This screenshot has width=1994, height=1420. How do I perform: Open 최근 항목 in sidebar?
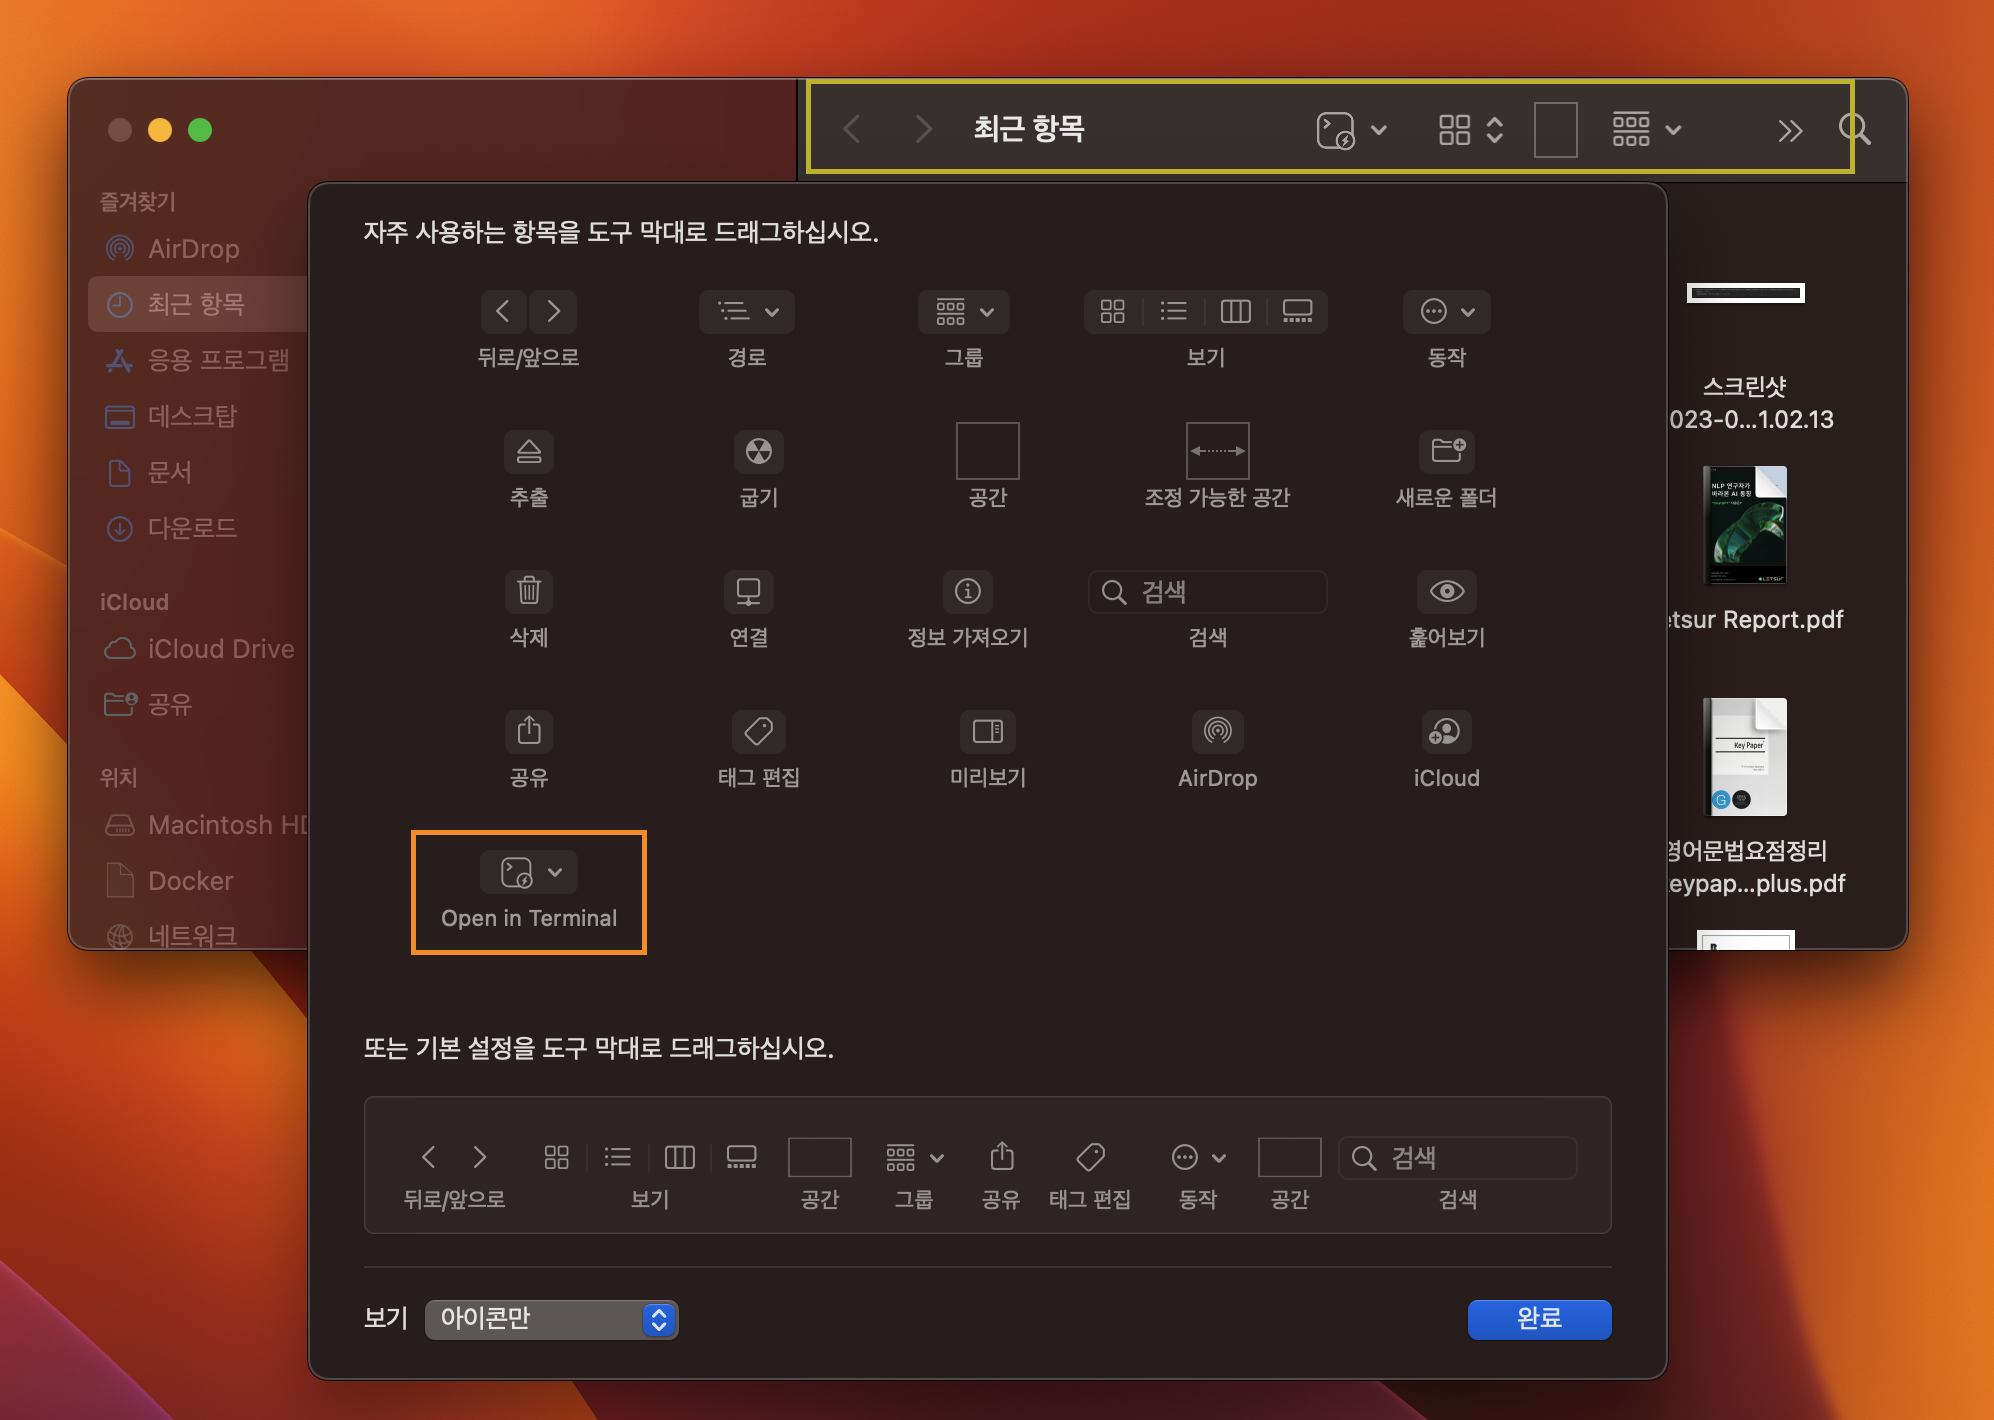point(195,304)
